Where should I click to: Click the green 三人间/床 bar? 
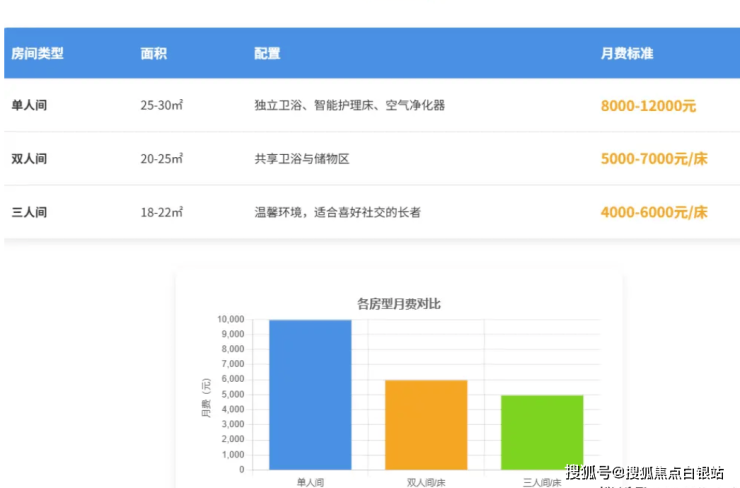point(541,432)
